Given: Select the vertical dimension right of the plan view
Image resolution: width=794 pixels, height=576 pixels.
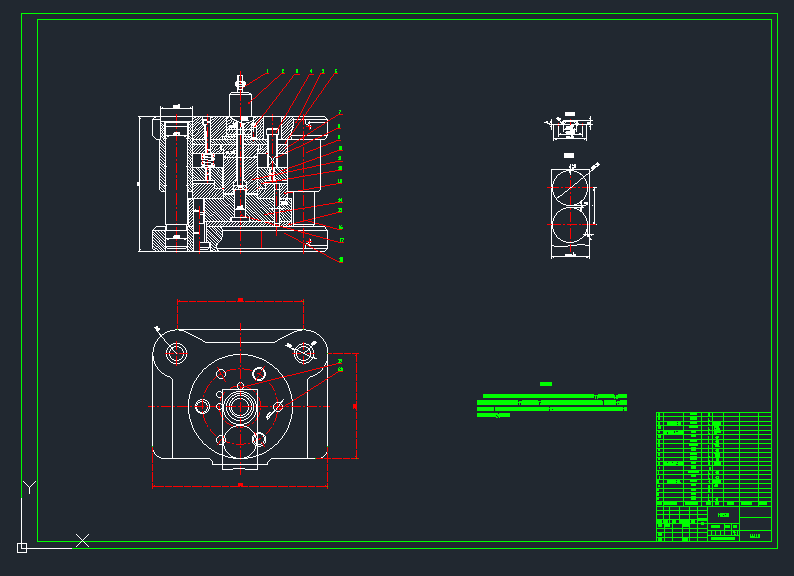Looking at the screenshot, I should click(x=355, y=406).
